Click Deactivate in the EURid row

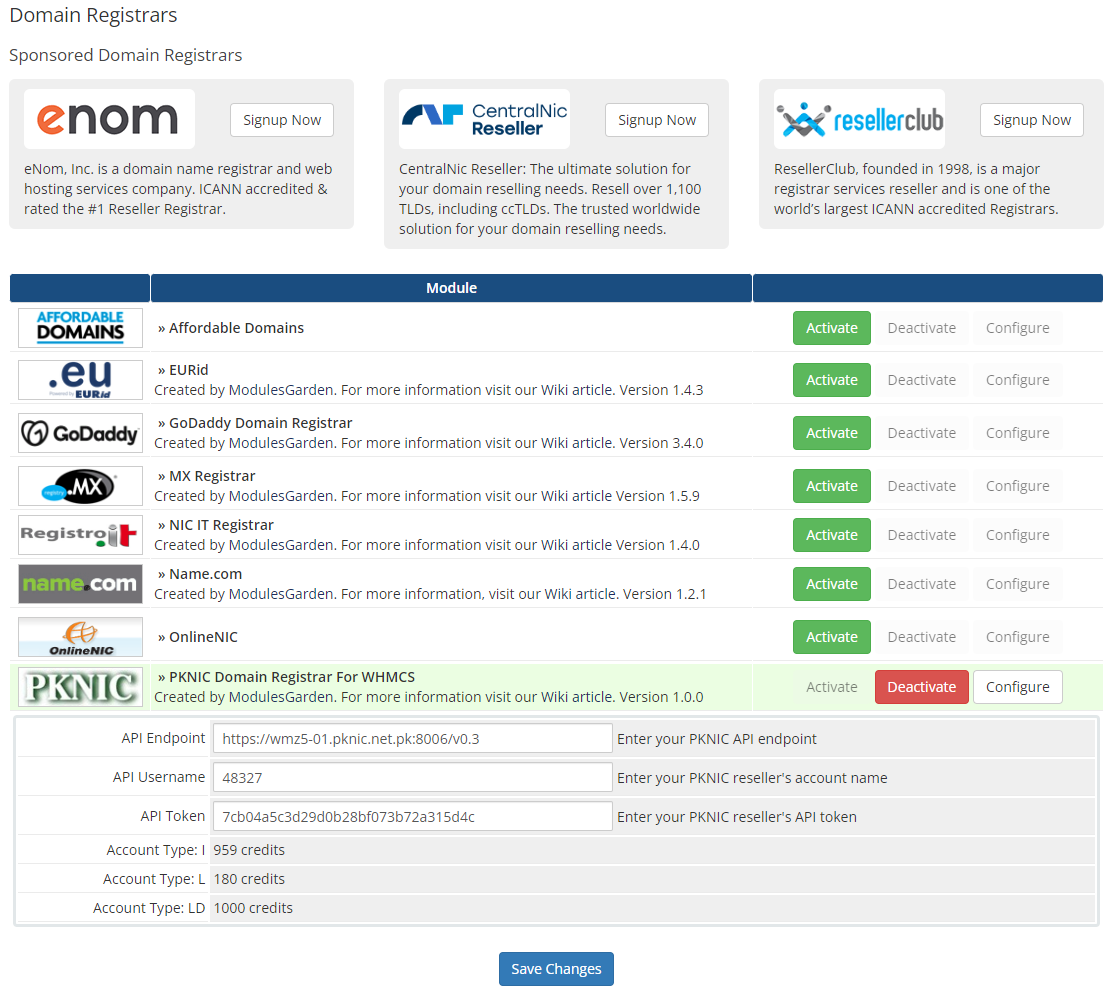[921, 380]
